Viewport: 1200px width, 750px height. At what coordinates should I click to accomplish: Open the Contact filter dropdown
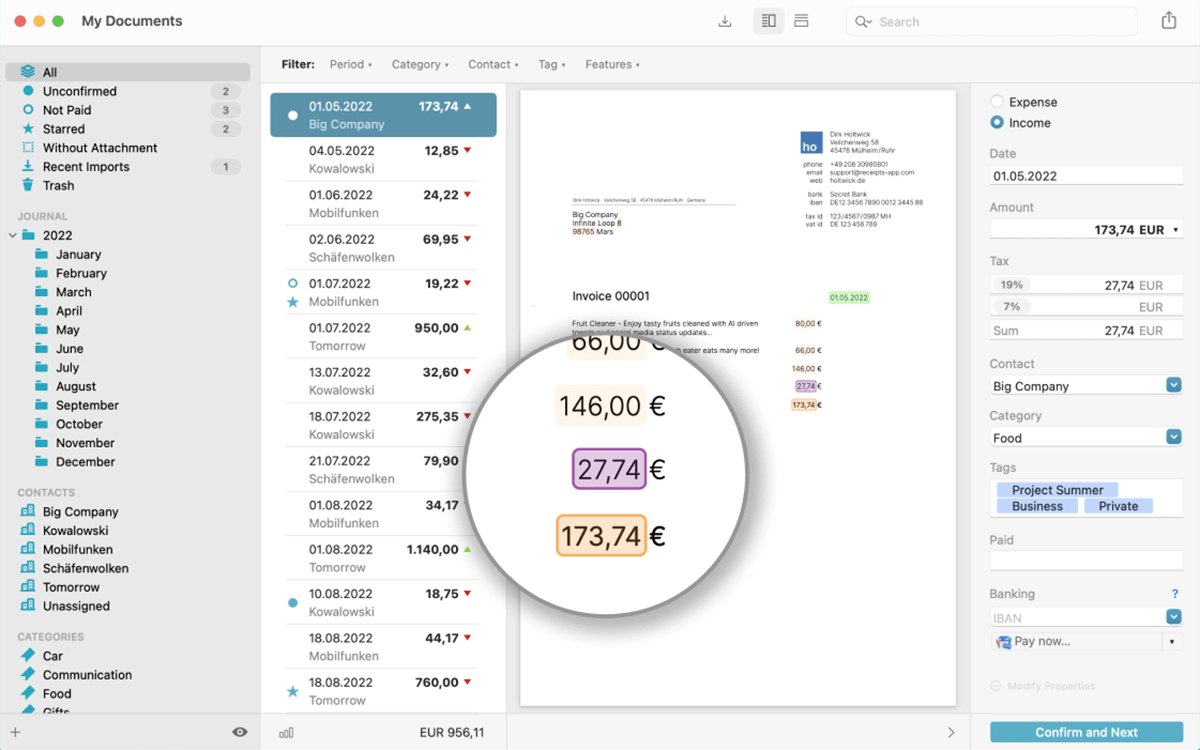tap(493, 64)
